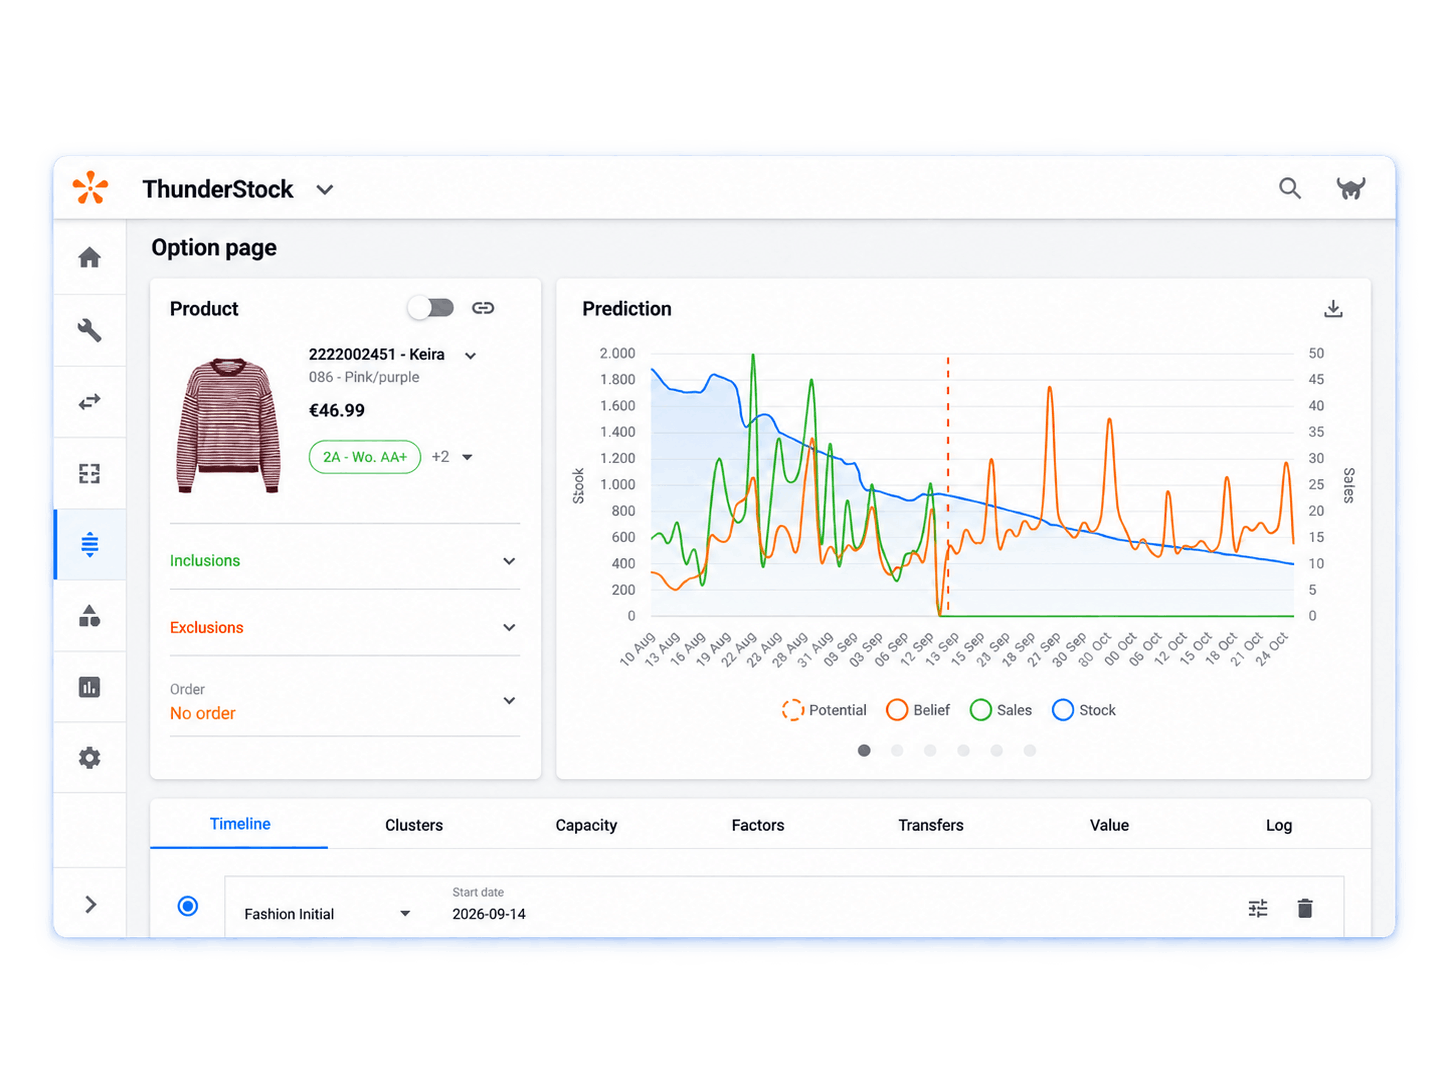Edit the Start date field 2026-09-14

(489, 914)
